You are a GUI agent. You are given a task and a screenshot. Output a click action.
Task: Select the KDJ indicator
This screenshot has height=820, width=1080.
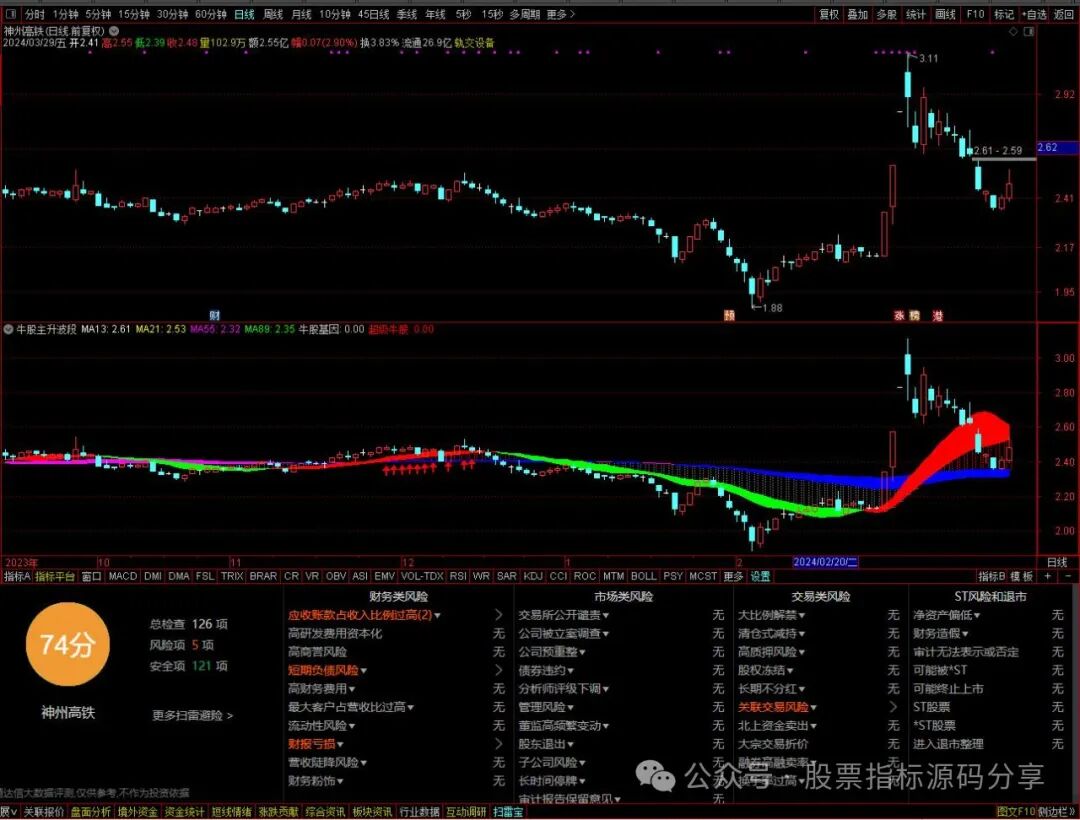(533, 576)
